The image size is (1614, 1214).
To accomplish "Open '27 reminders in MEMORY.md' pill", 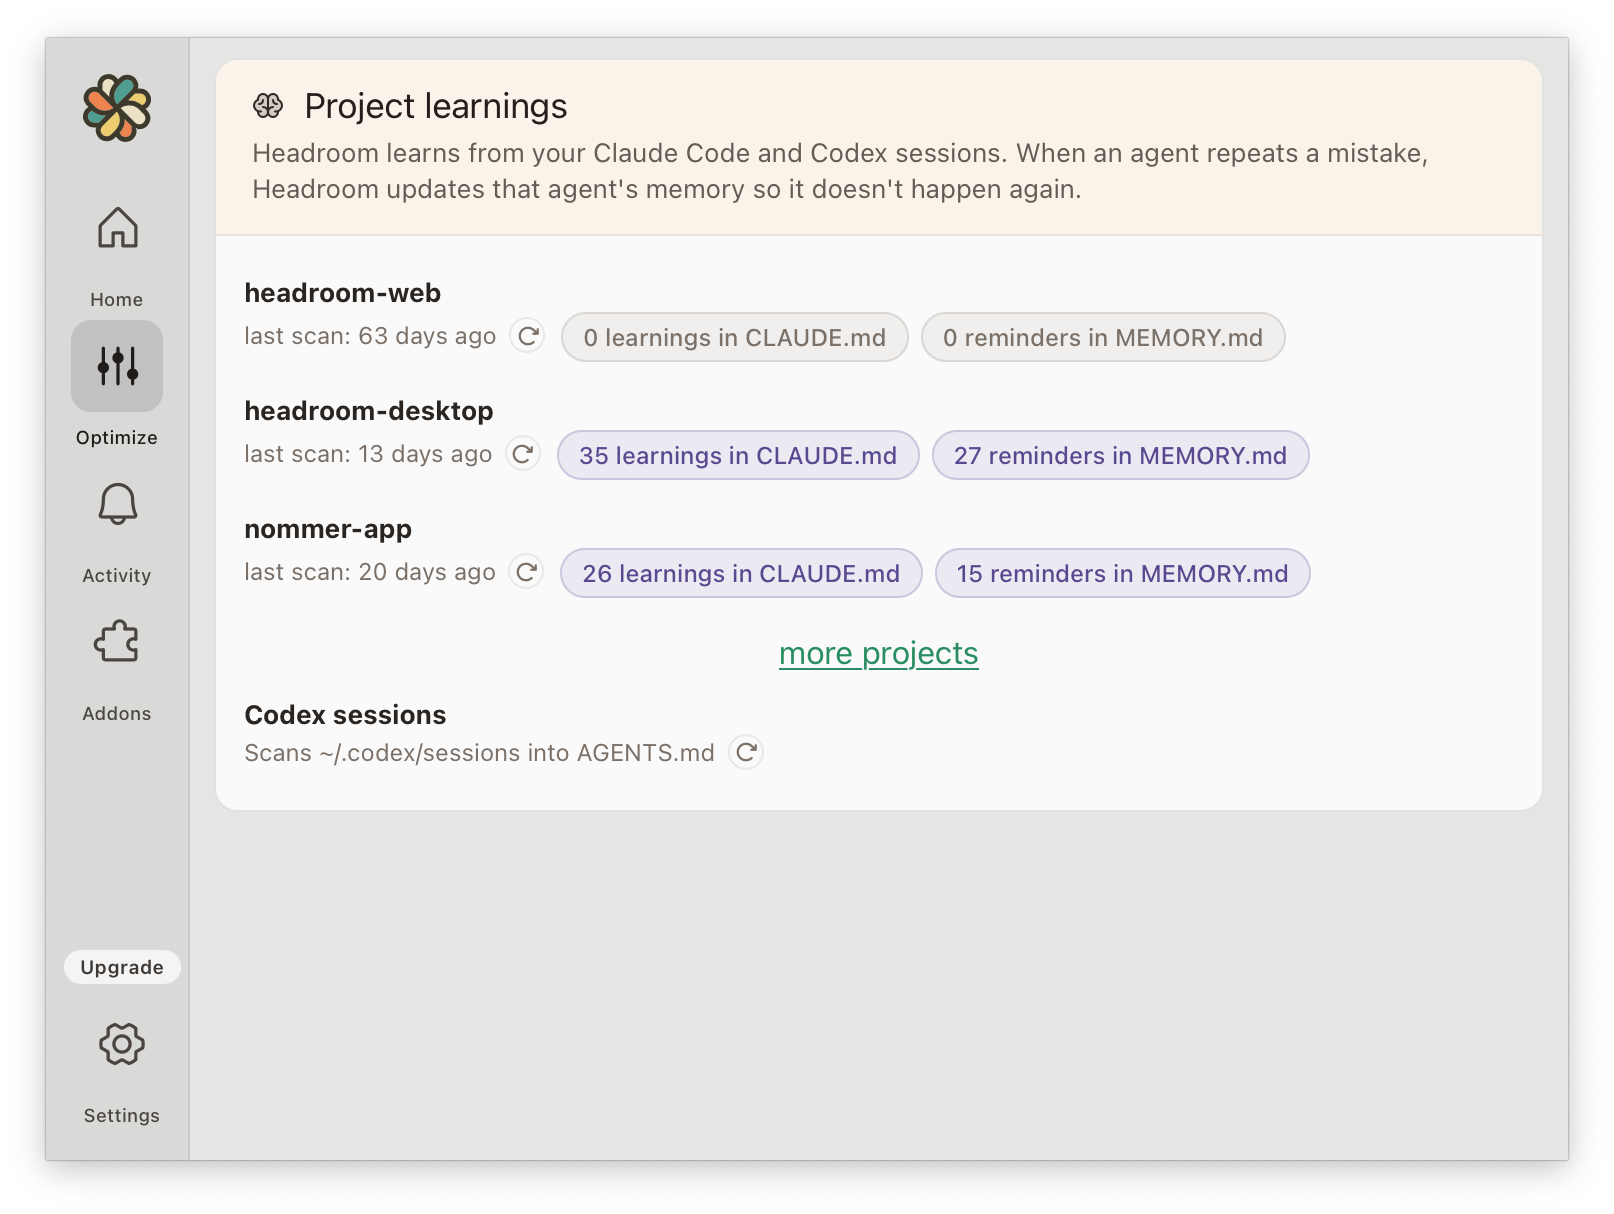I will point(1120,455).
